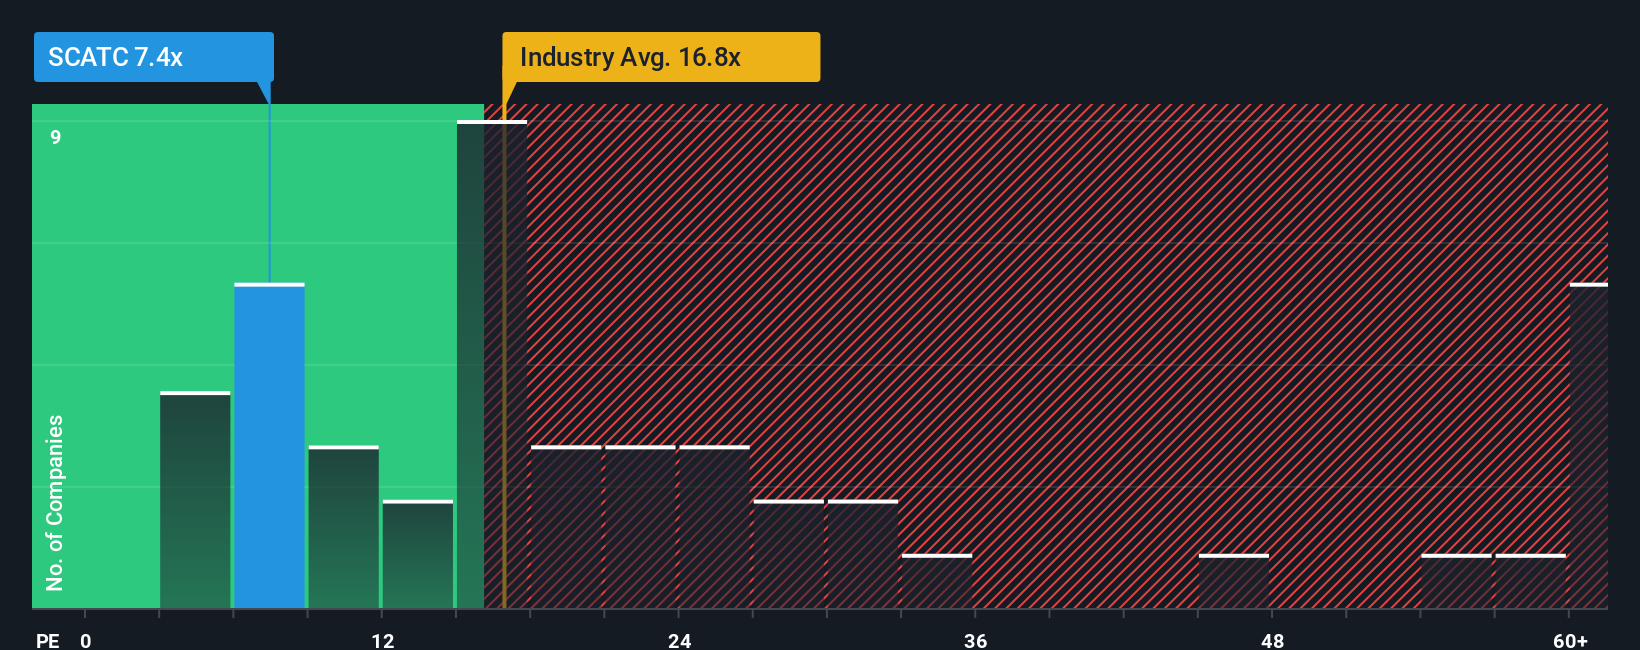Click the bar just left of the blue bar
This screenshot has width=1640, height=650.
click(195, 500)
